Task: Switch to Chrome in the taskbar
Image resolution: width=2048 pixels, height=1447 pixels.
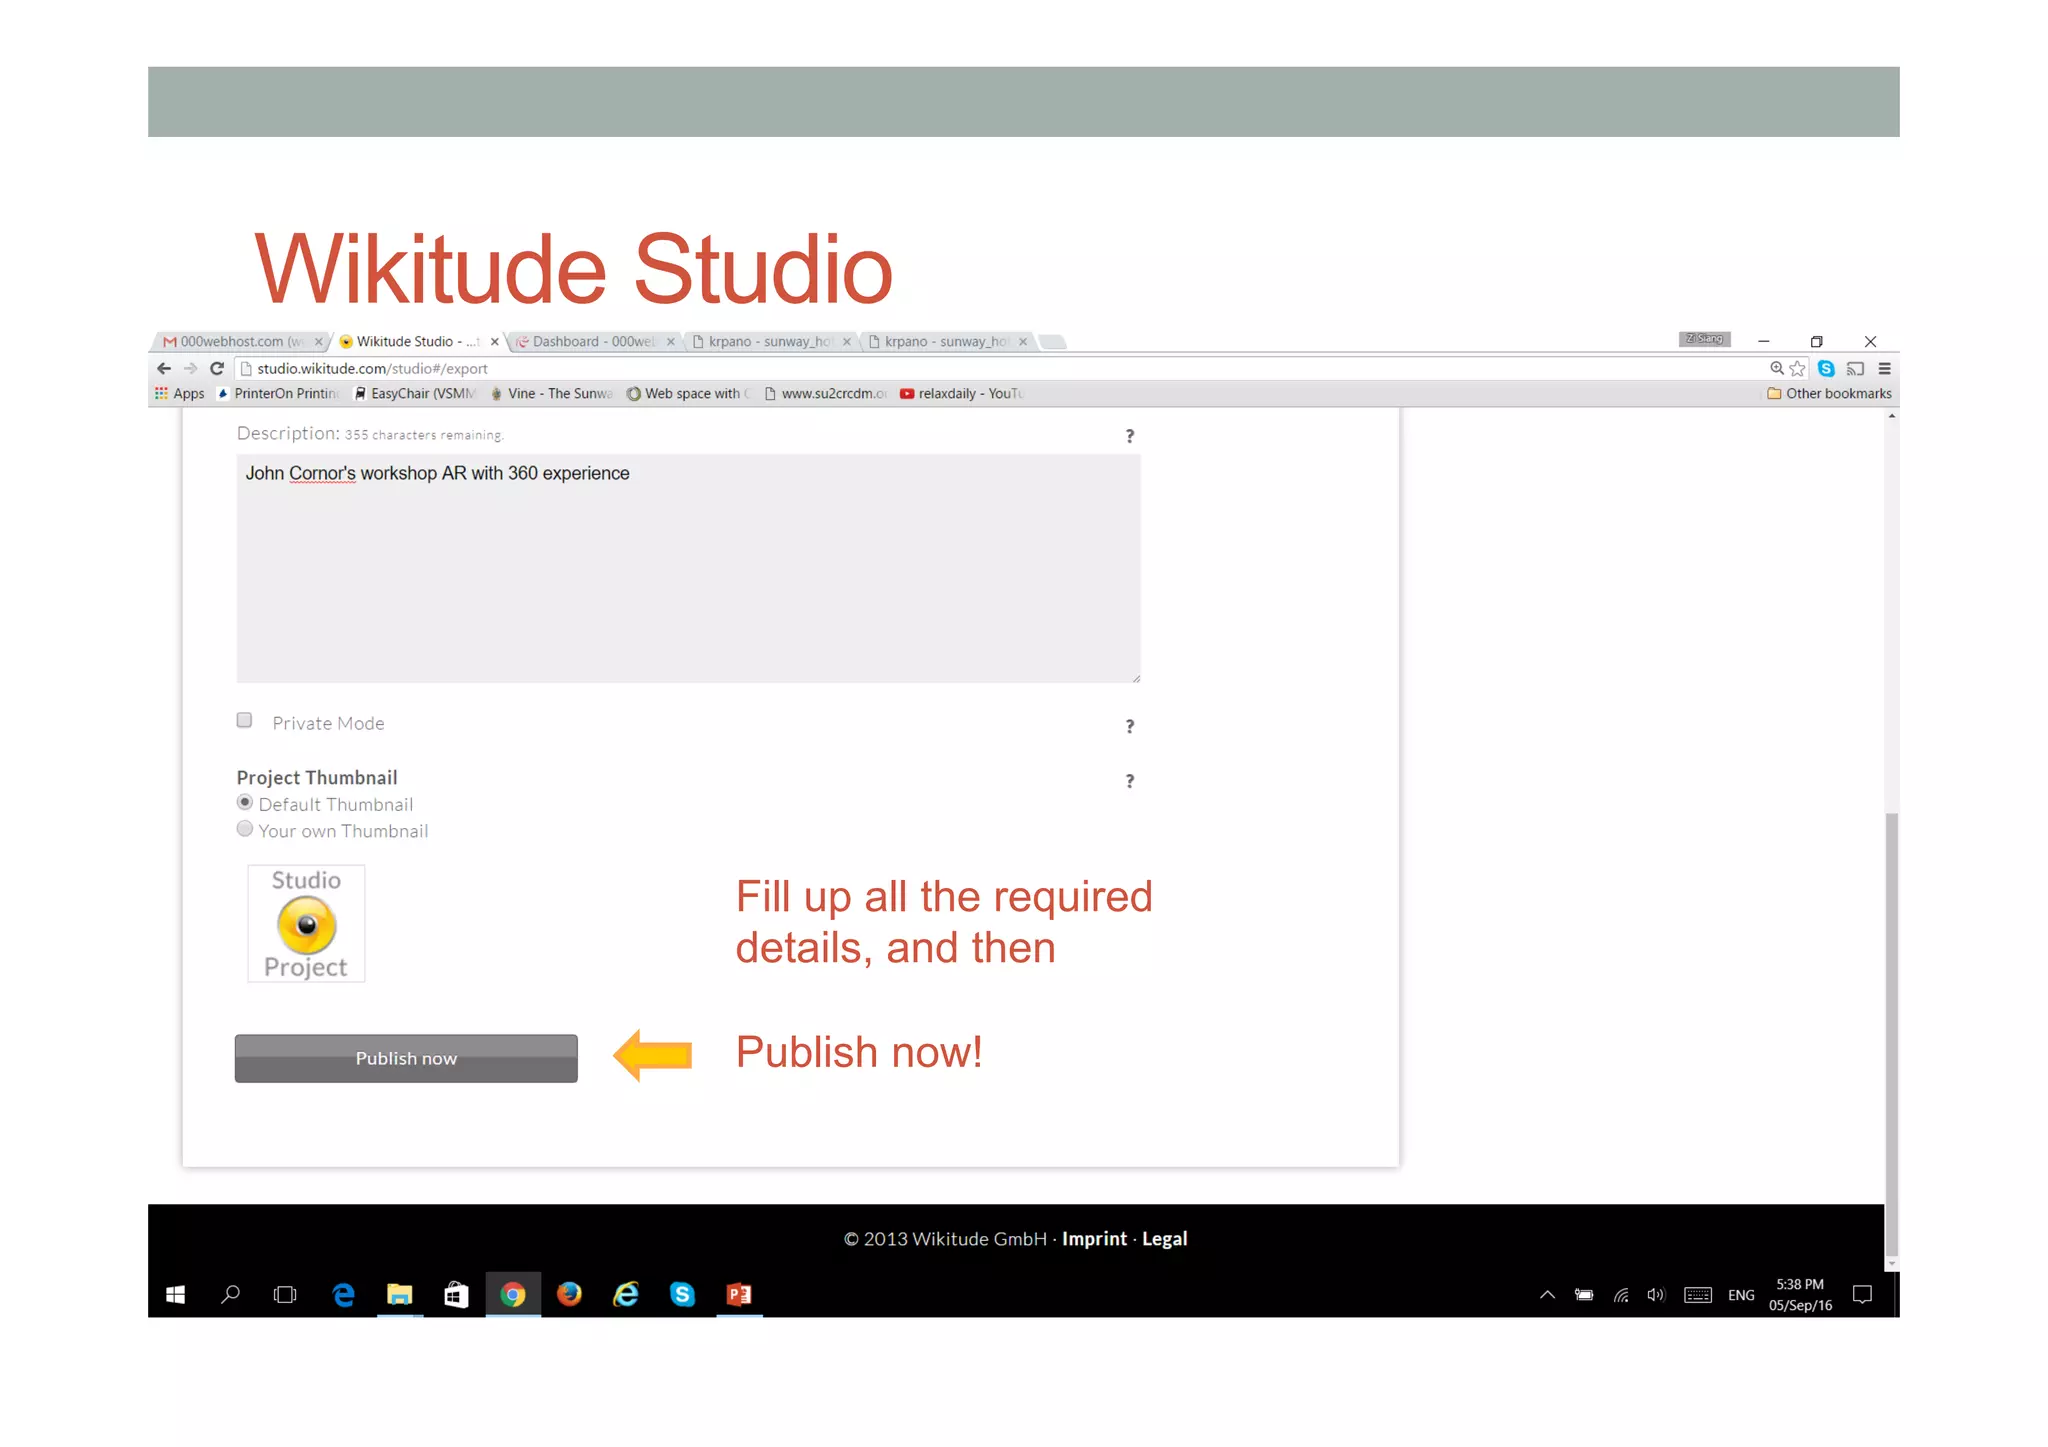Action: pyautogui.click(x=513, y=1294)
